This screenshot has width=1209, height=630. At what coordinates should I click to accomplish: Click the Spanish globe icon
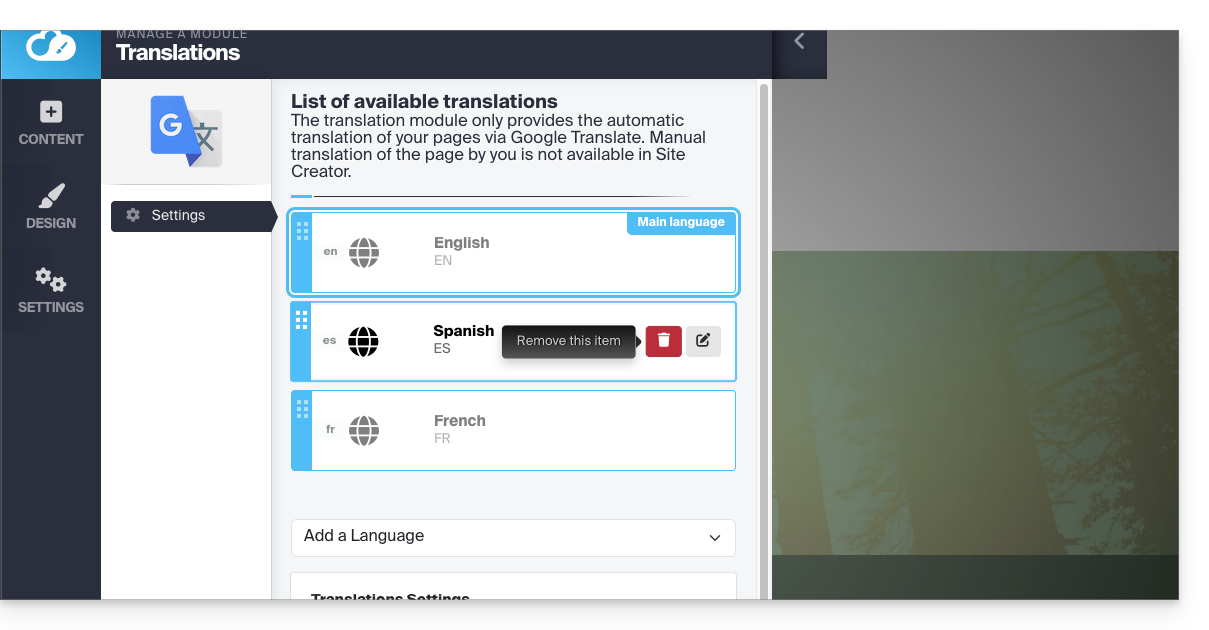click(364, 341)
